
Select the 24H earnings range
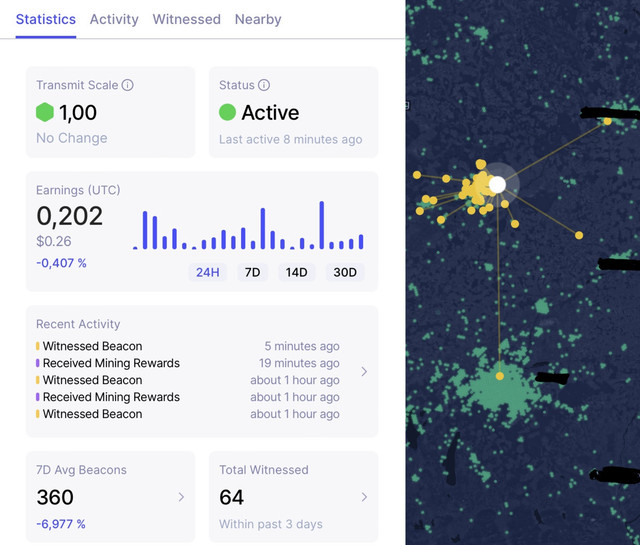(207, 272)
